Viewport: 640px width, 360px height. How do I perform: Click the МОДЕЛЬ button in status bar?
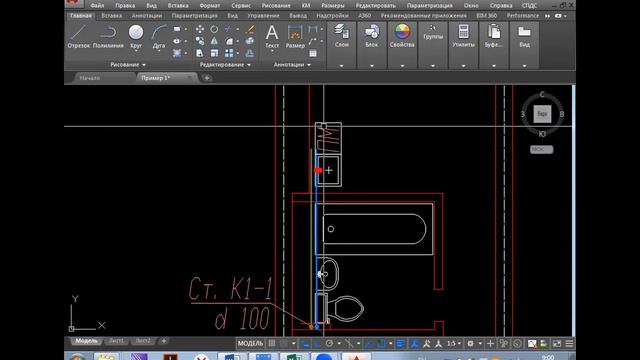(x=250, y=344)
